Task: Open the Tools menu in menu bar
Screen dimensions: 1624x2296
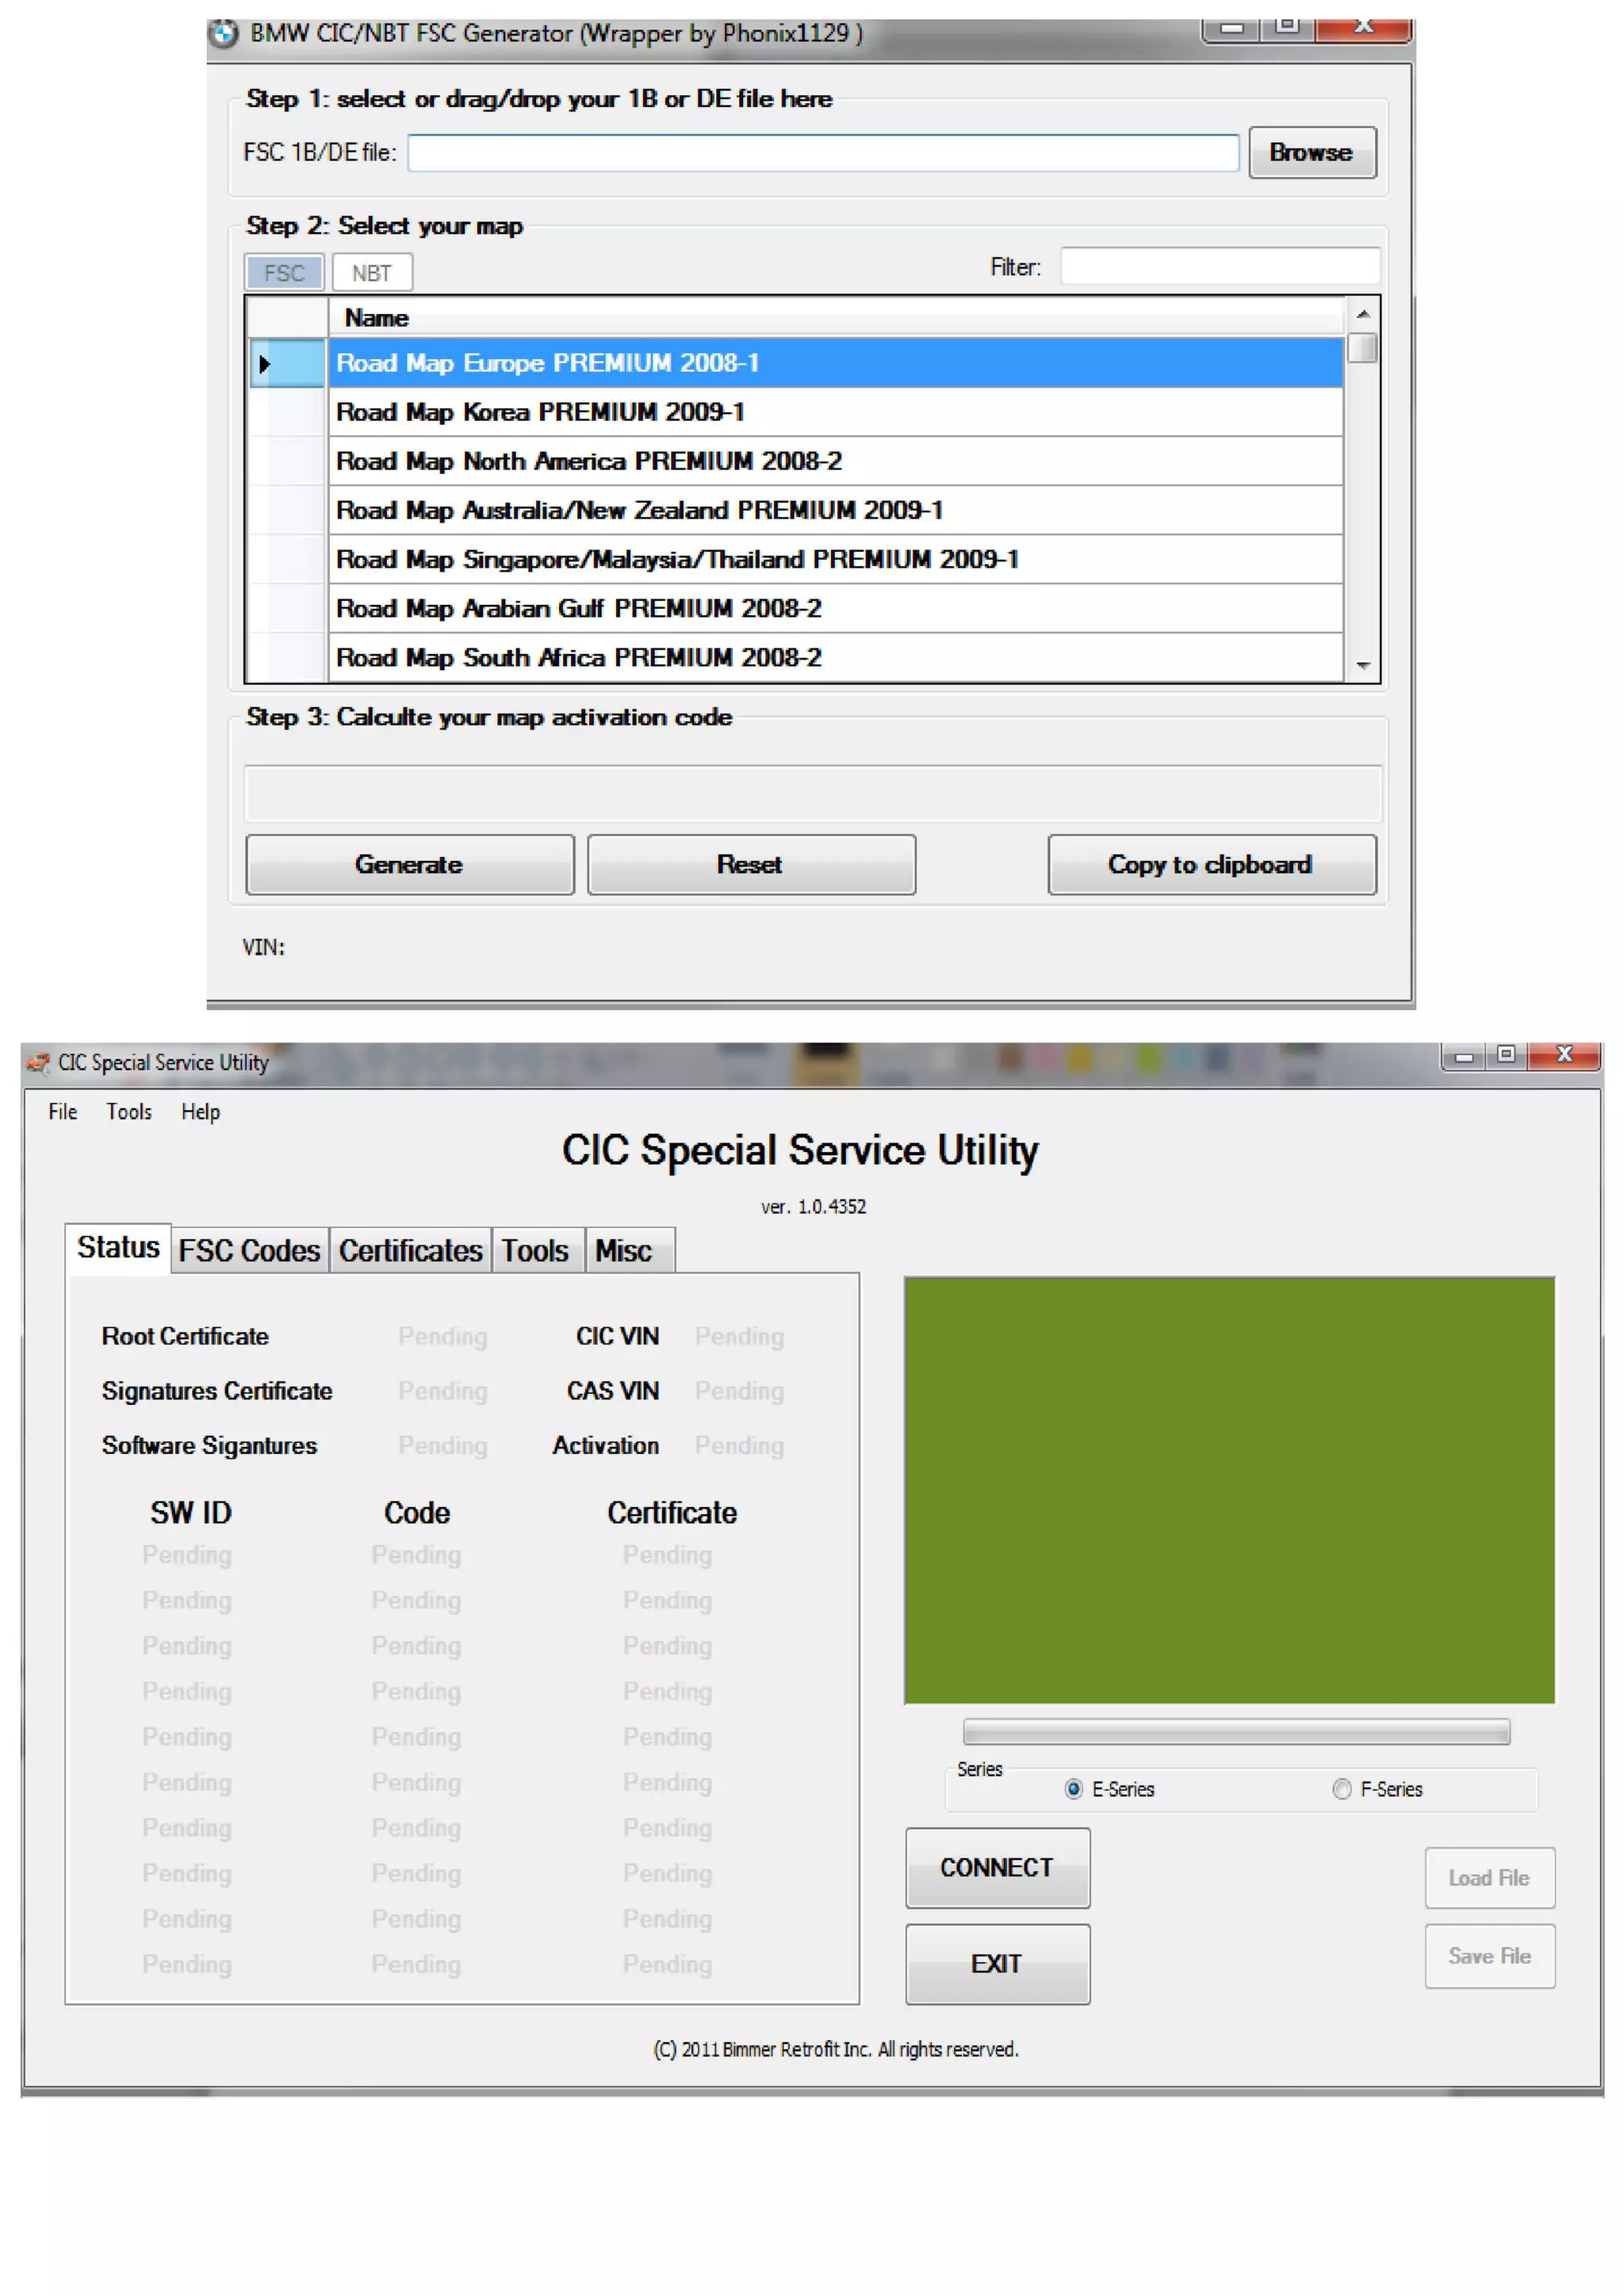Action: tap(129, 1112)
